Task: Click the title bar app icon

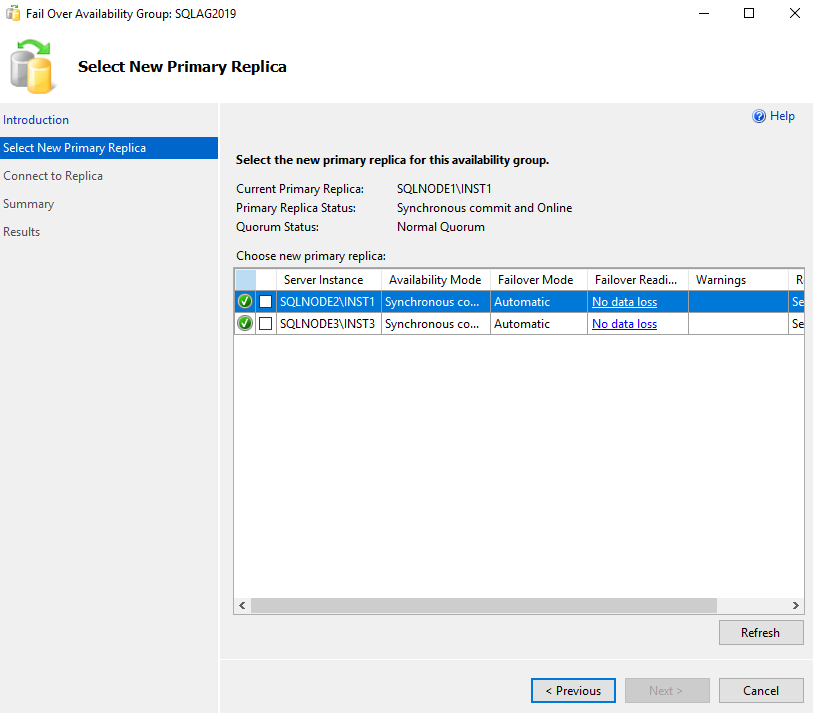Action: click(13, 13)
